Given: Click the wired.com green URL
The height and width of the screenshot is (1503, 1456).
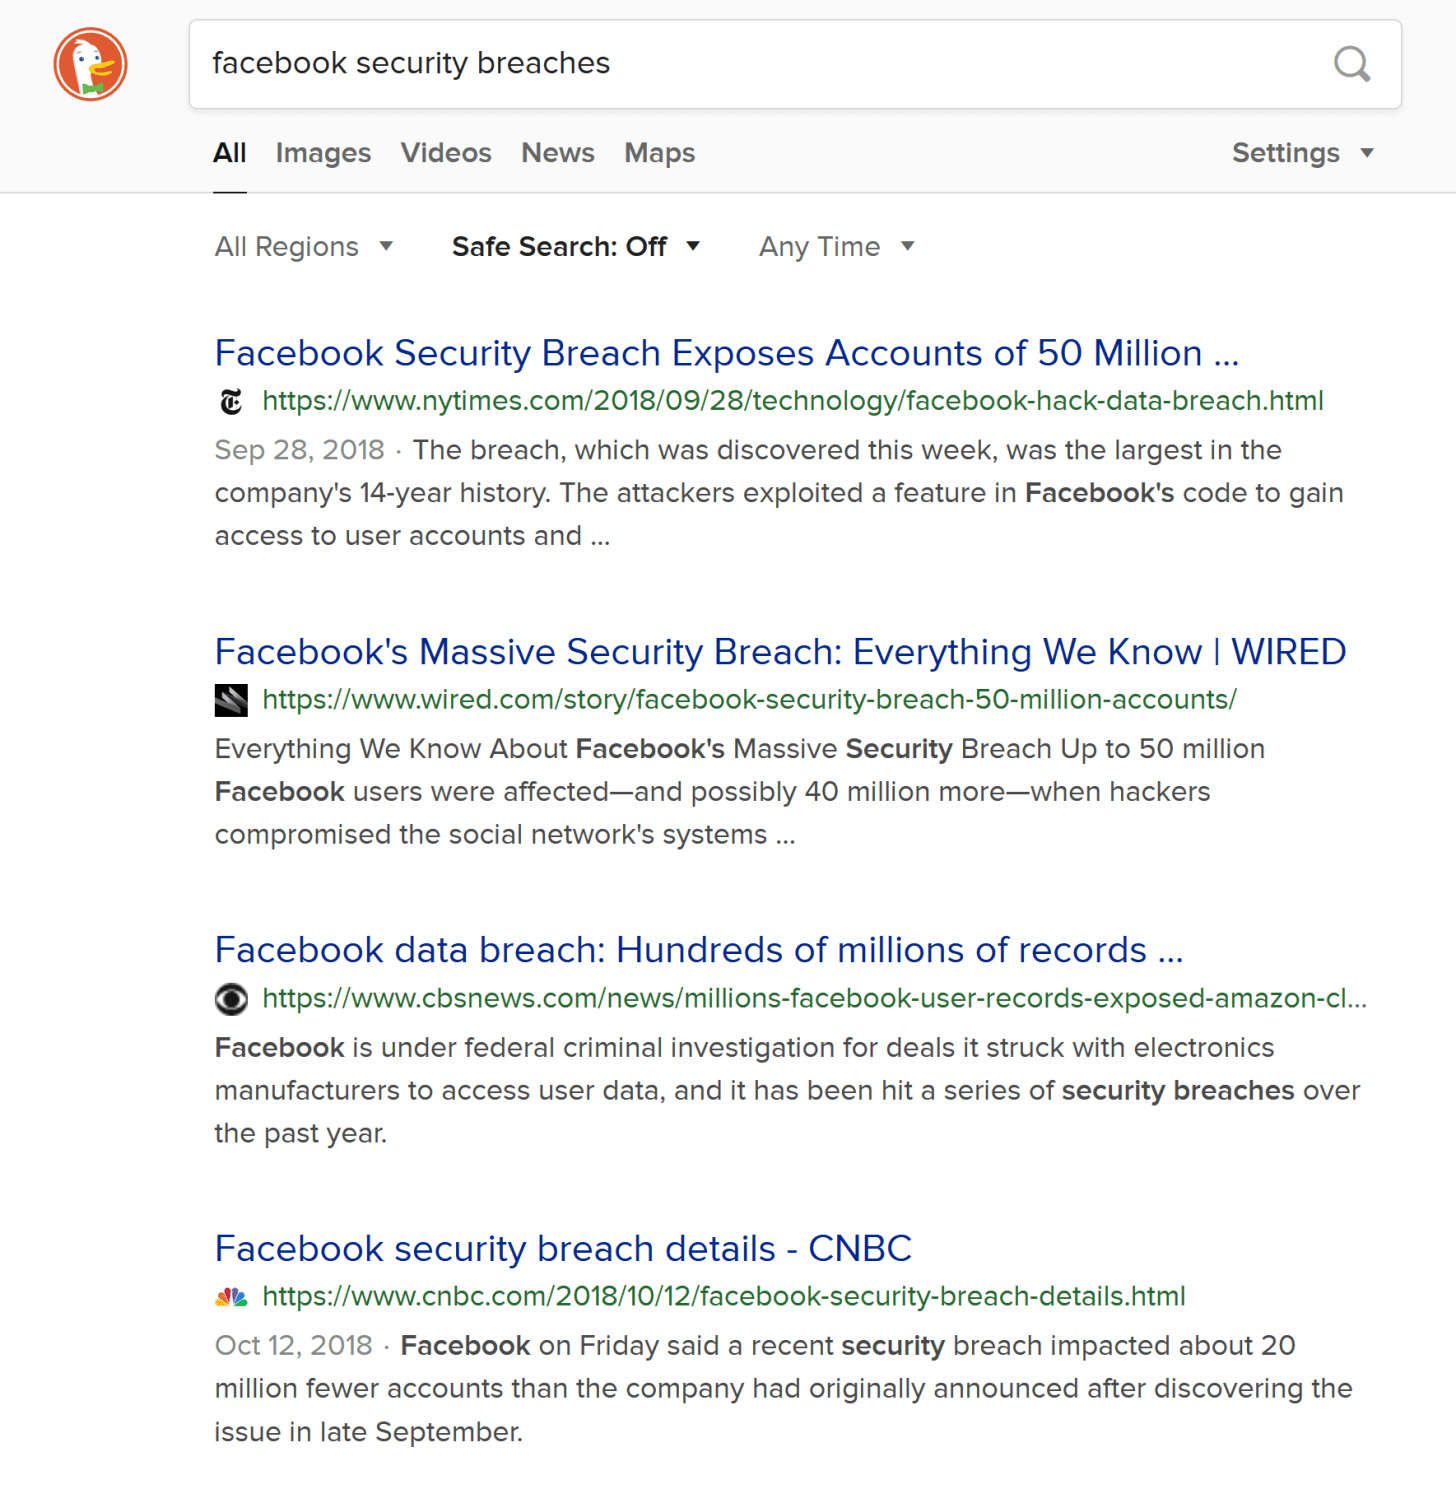Looking at the screenshot, I should tap(749, 700).
